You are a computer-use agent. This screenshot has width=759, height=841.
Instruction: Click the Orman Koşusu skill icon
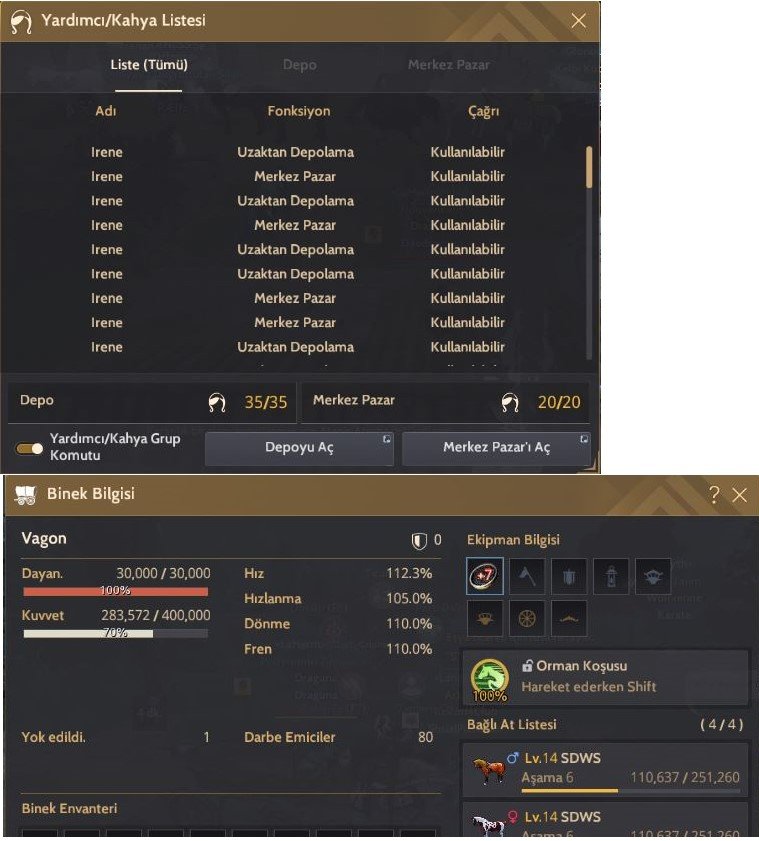click(489, 678)
